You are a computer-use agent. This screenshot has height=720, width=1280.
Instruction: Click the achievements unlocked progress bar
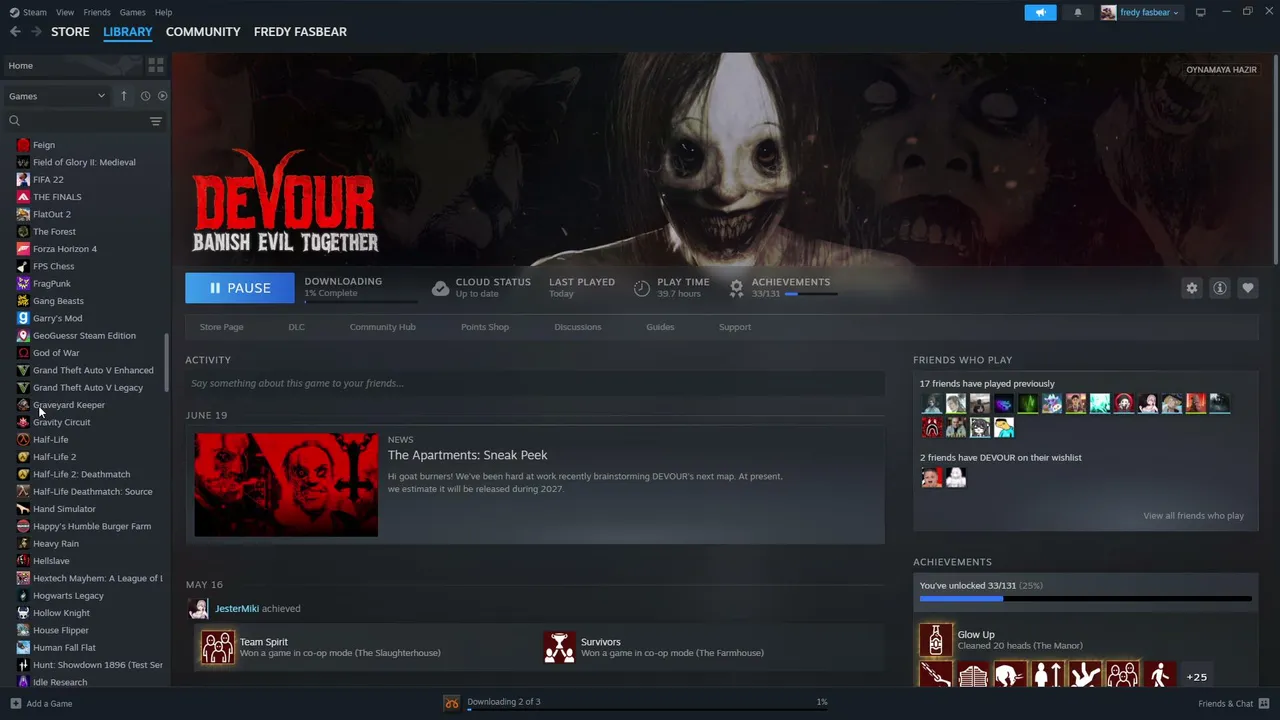[x=1085, y=599]
